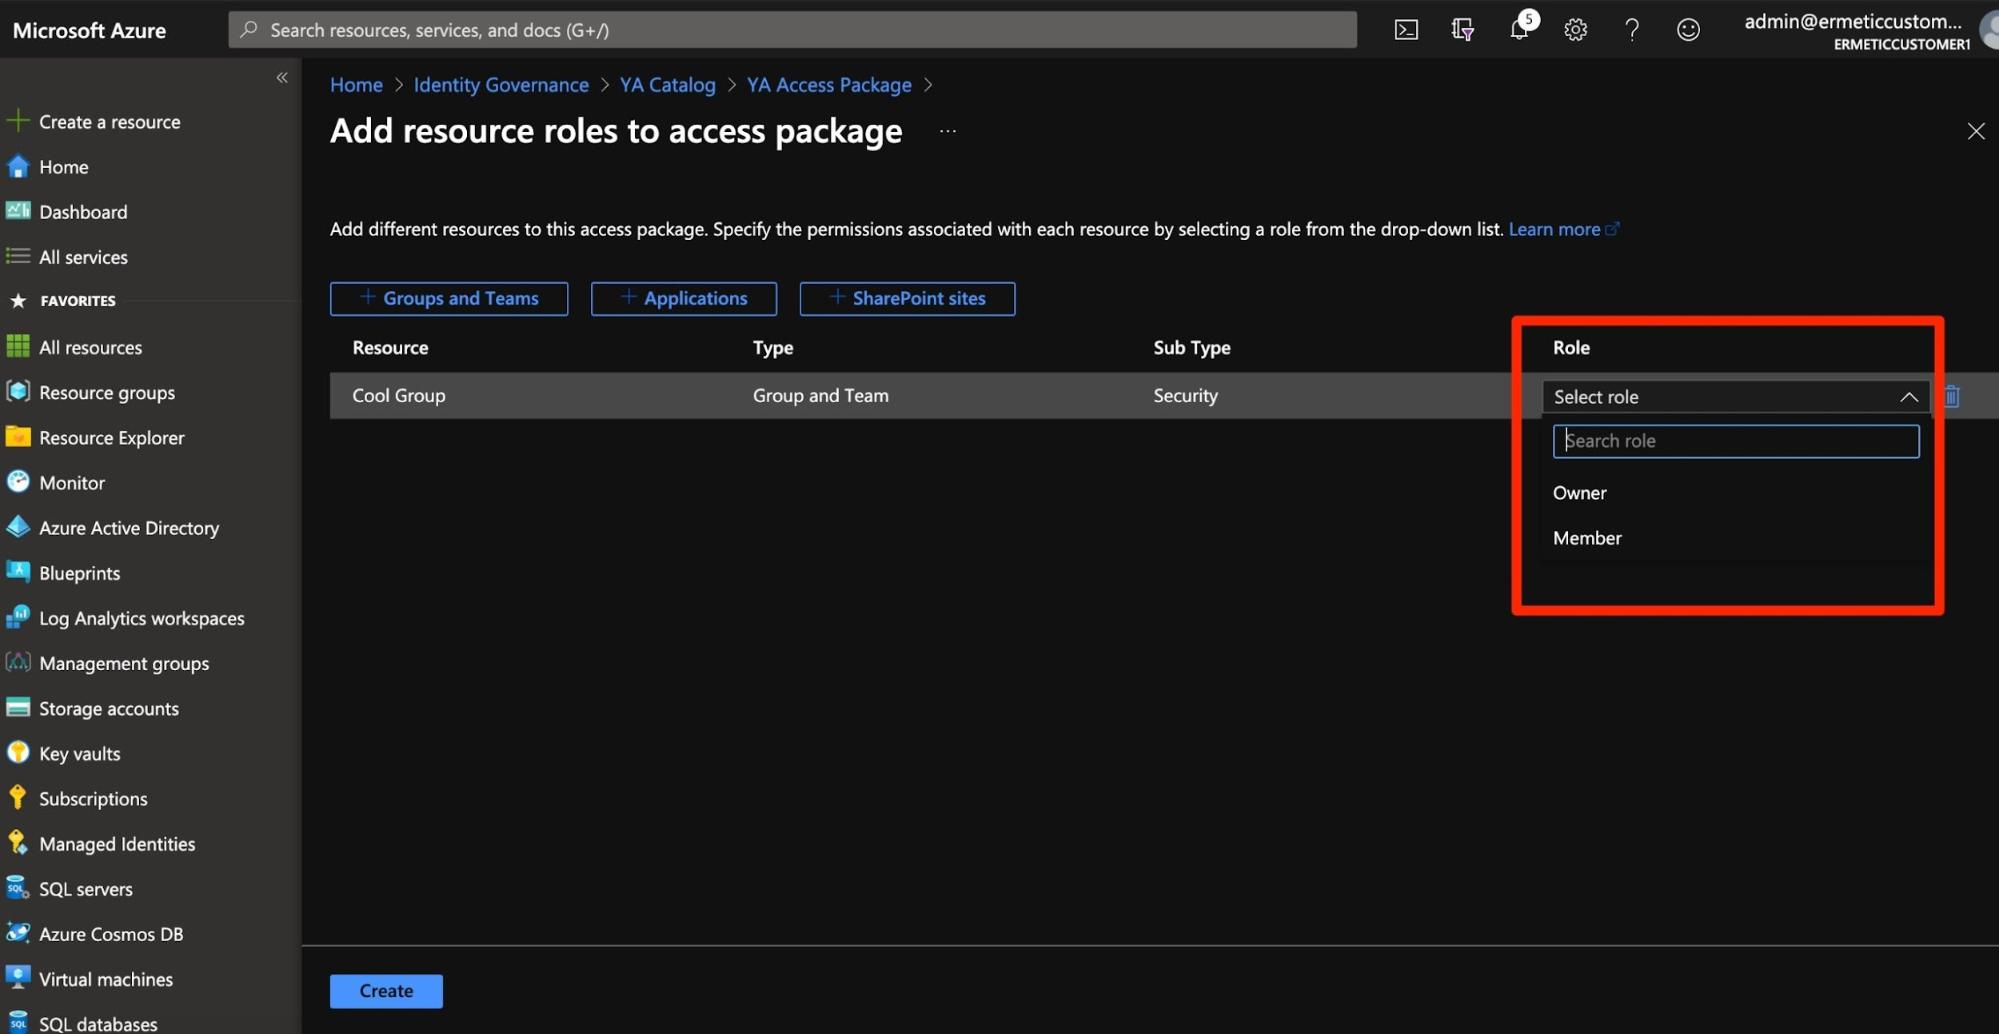The height and width of the screenshot is (1034, 1999).
Task: Click the Subscriptions key icon
Action: coord(18,798)
